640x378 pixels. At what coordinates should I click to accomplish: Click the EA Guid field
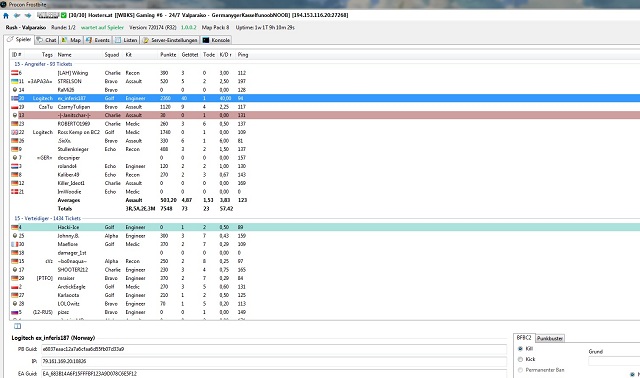pos(273,374)
